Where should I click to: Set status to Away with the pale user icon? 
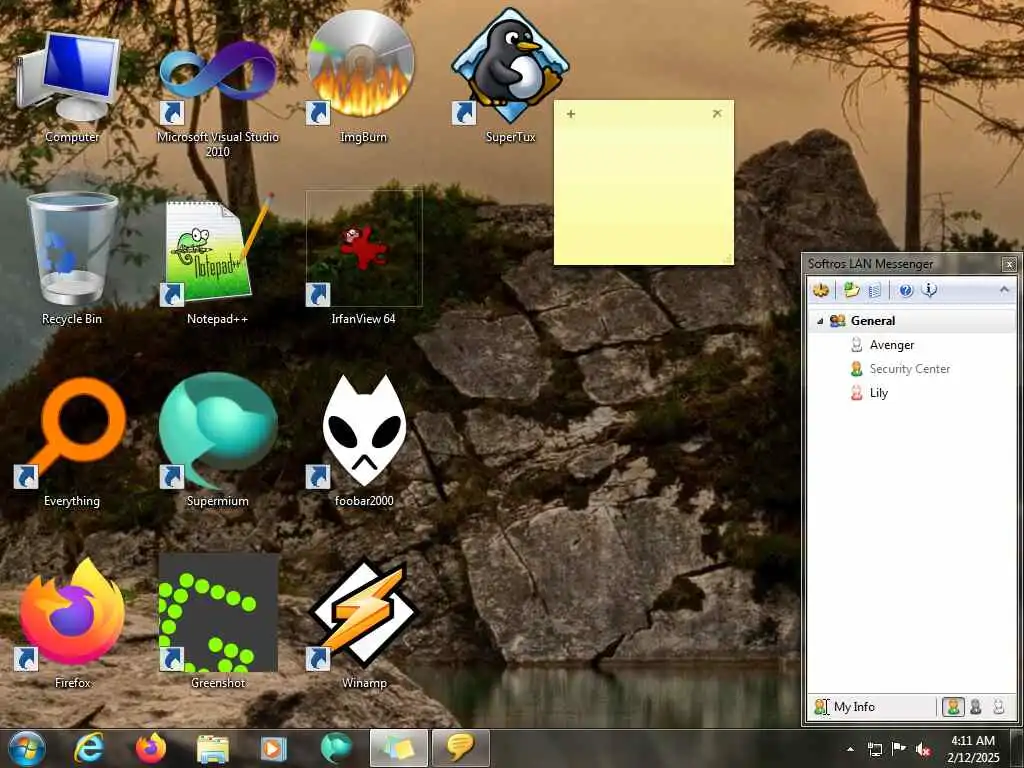tap(999, 707)
